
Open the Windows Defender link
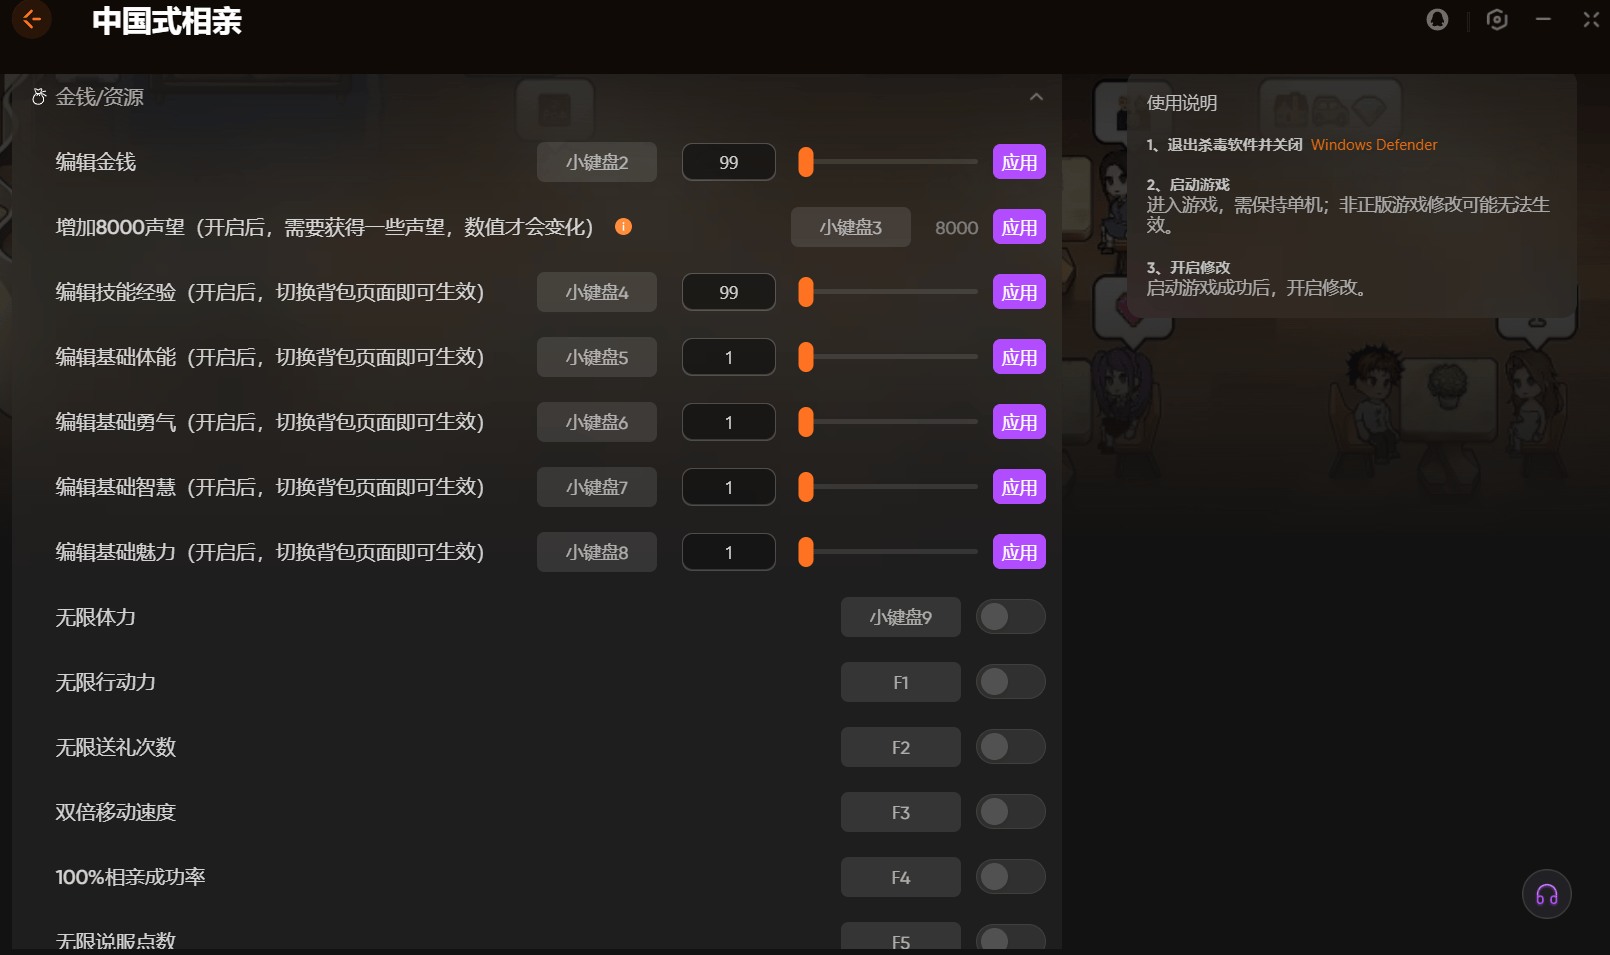tap(1373, 145)
